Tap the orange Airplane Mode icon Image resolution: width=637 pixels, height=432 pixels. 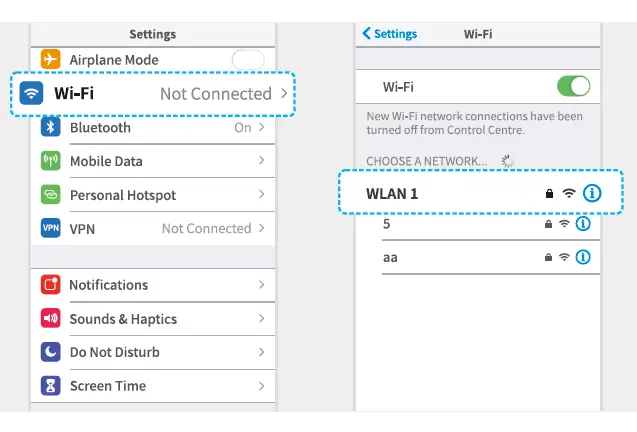(x=50, y=60)
